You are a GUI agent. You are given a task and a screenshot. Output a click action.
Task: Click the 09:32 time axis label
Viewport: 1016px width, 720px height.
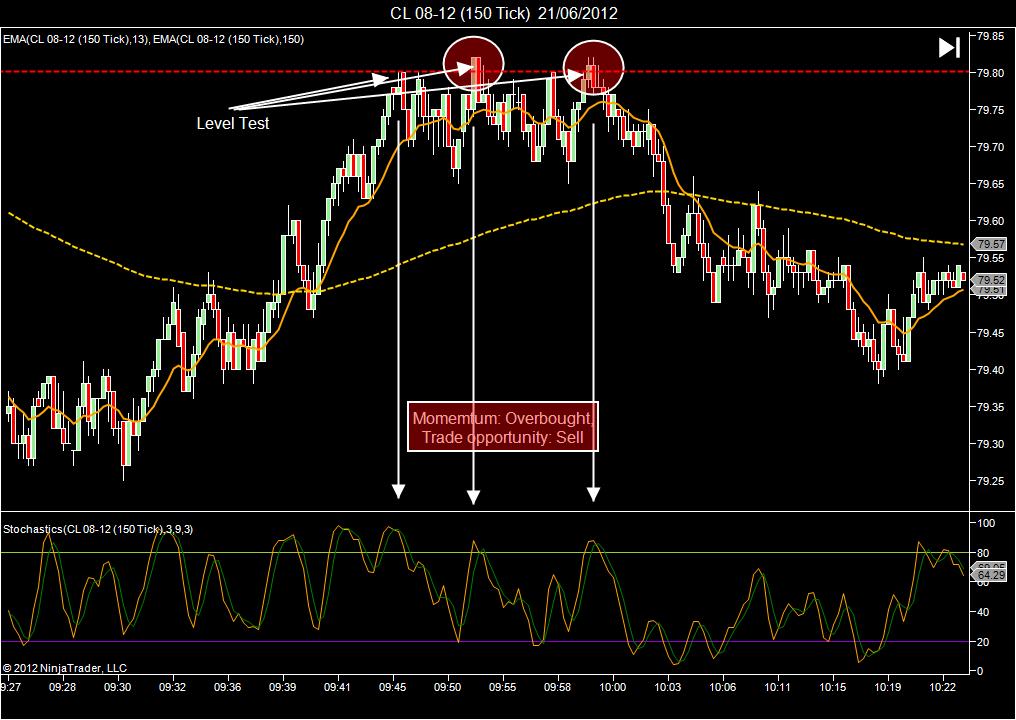point(173,687)
